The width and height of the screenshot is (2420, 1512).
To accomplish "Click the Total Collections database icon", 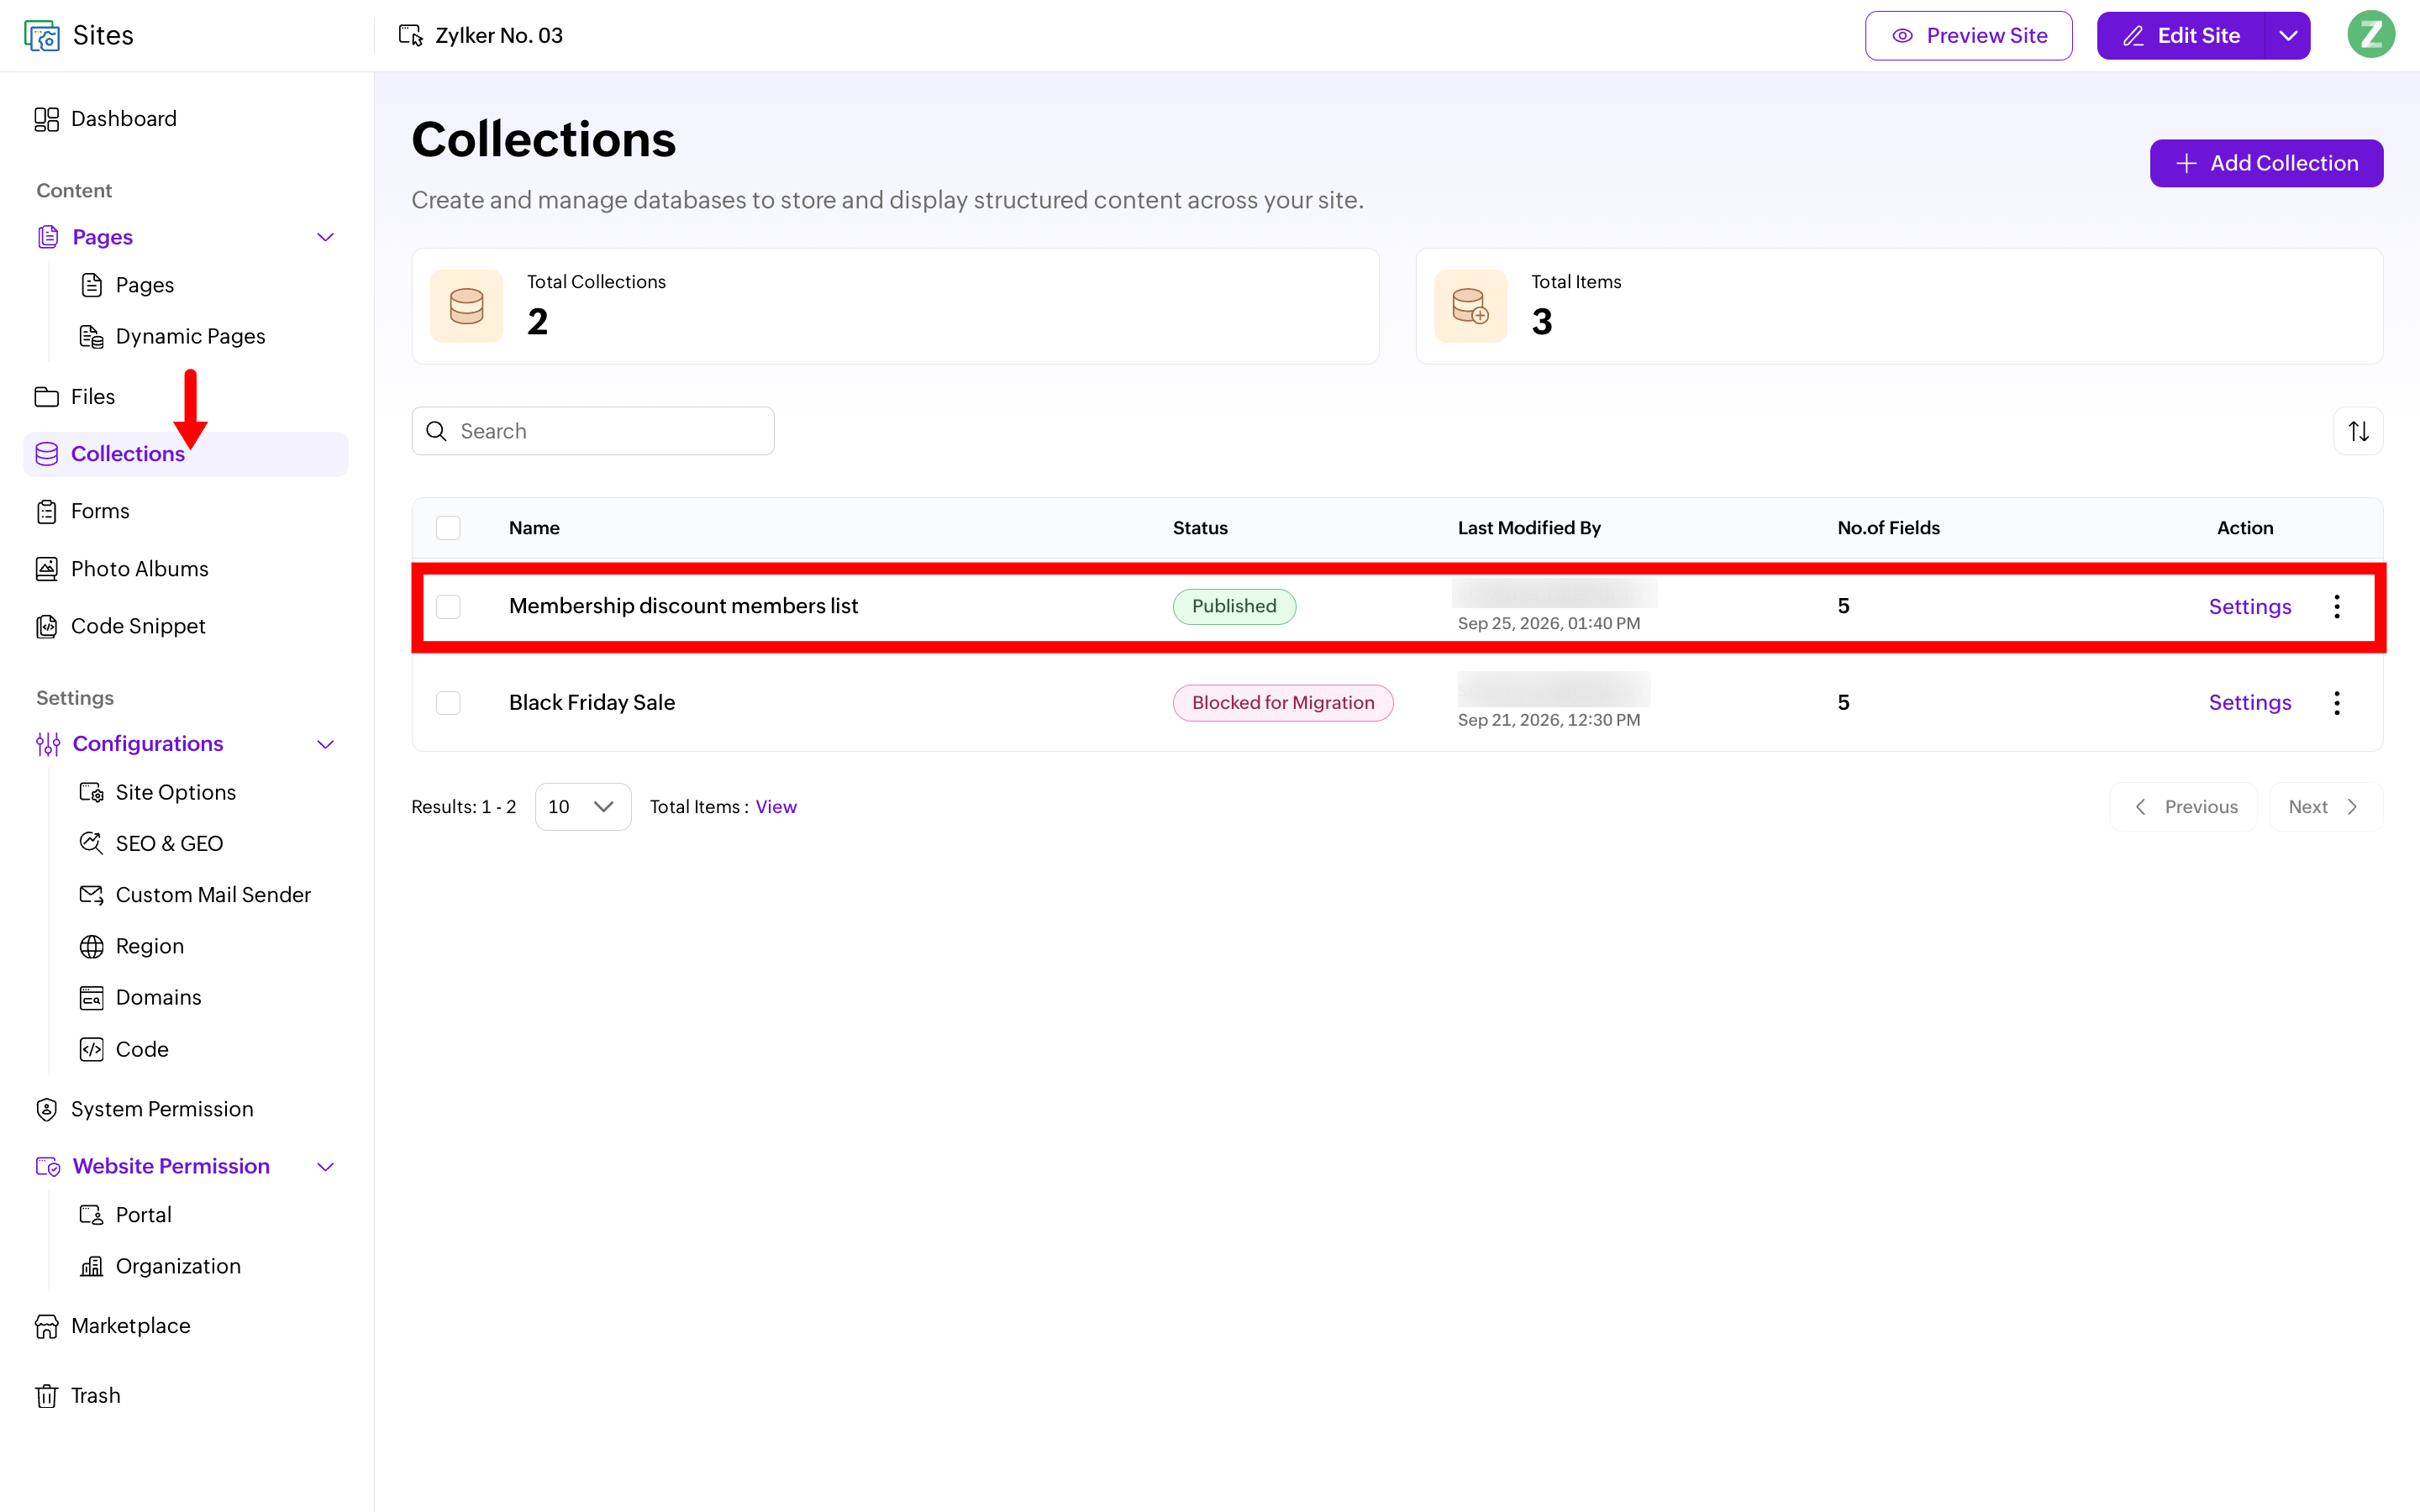I will pos(467,306).
